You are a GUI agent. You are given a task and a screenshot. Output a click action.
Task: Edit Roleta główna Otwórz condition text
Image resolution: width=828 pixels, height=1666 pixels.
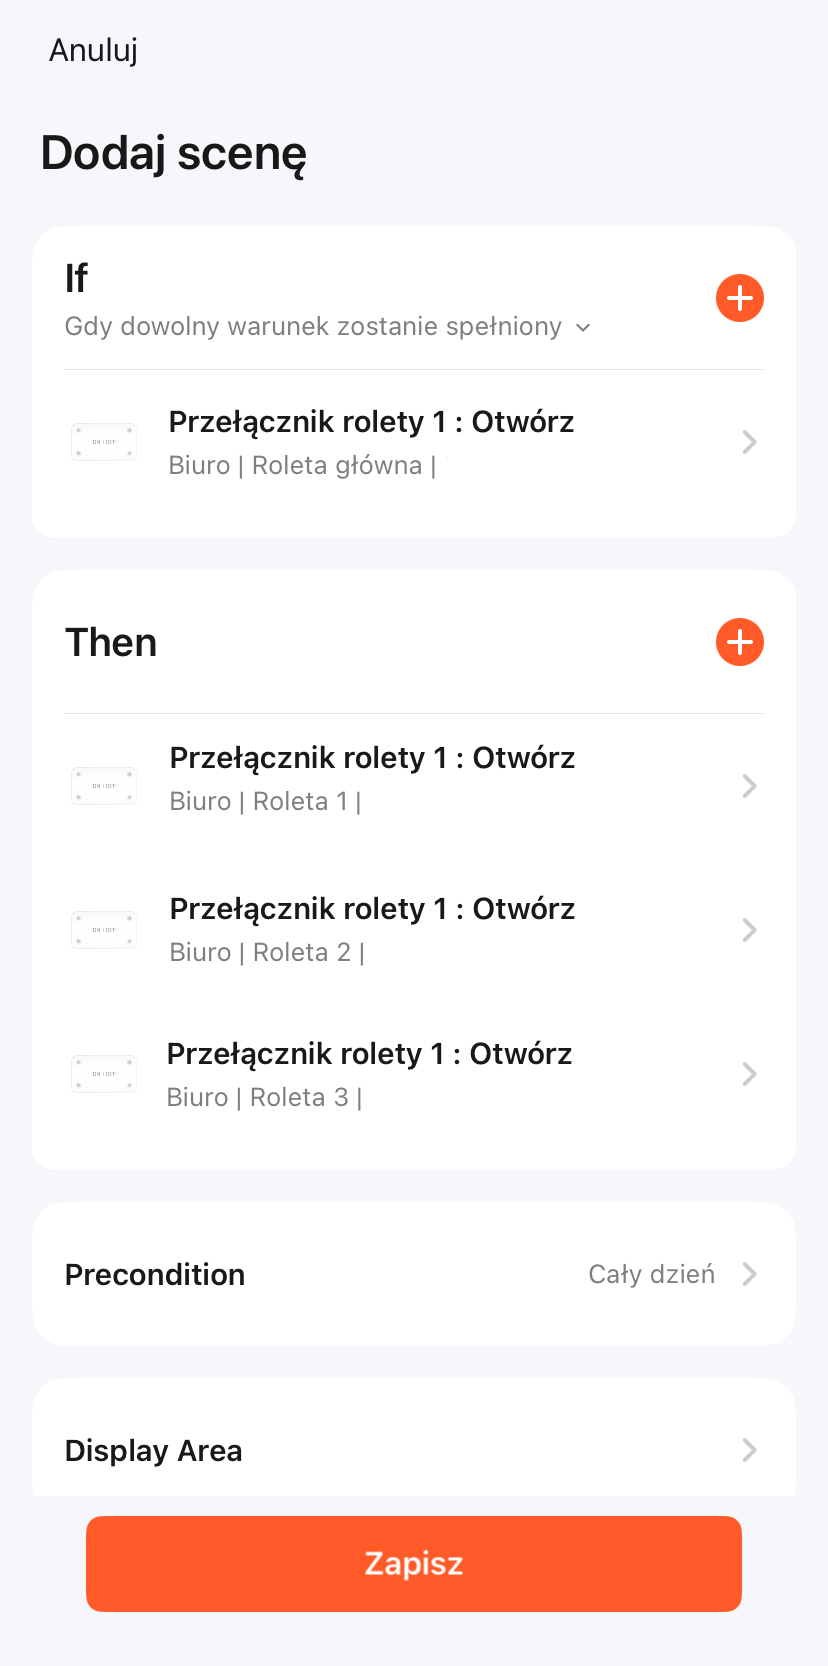point(371,422)
